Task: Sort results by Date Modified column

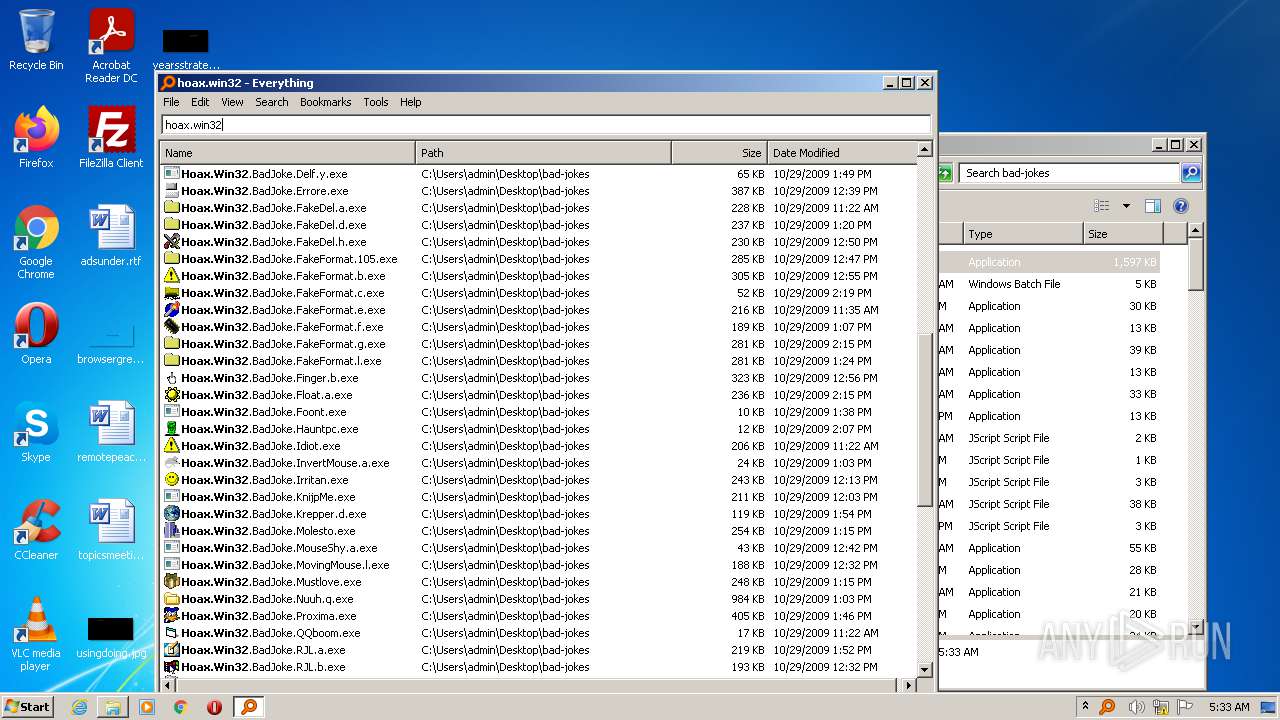Action: pyautogui.click(x=840, y=153)
